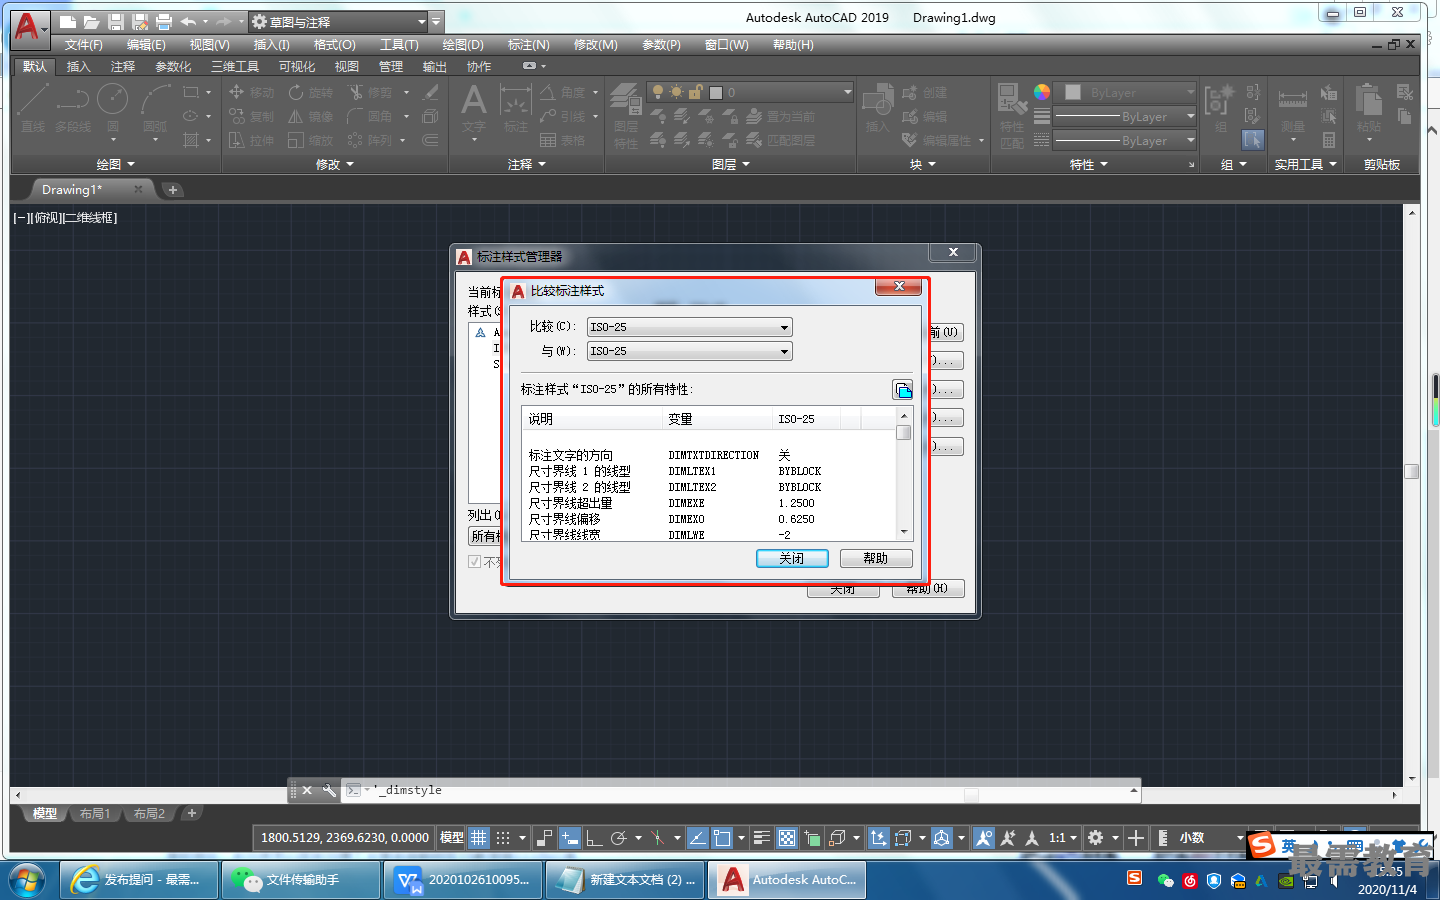1440x900 pixels.
Task: Click the 模型 button in status bar
Action: coord(452,838)
